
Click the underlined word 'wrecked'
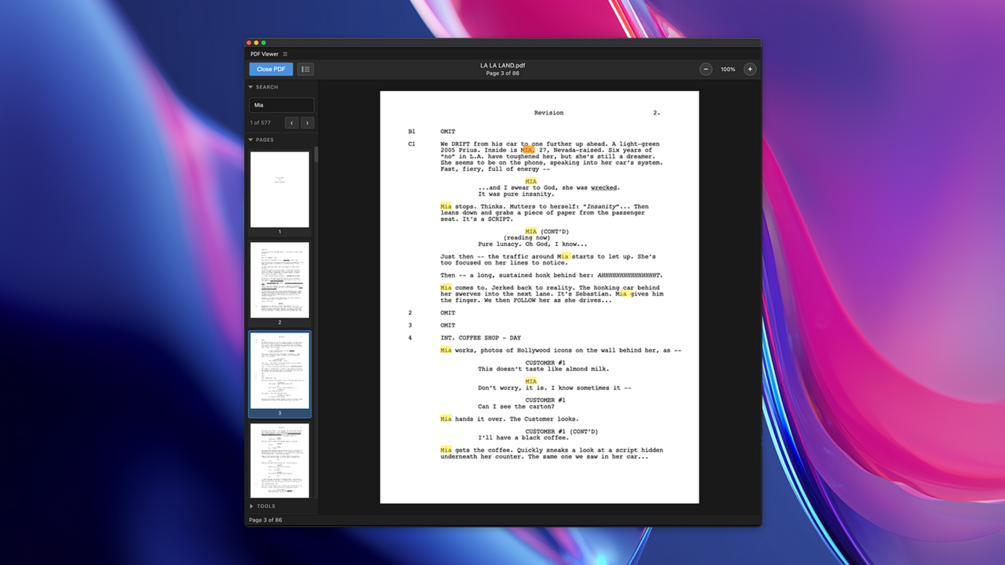point(604,188)
